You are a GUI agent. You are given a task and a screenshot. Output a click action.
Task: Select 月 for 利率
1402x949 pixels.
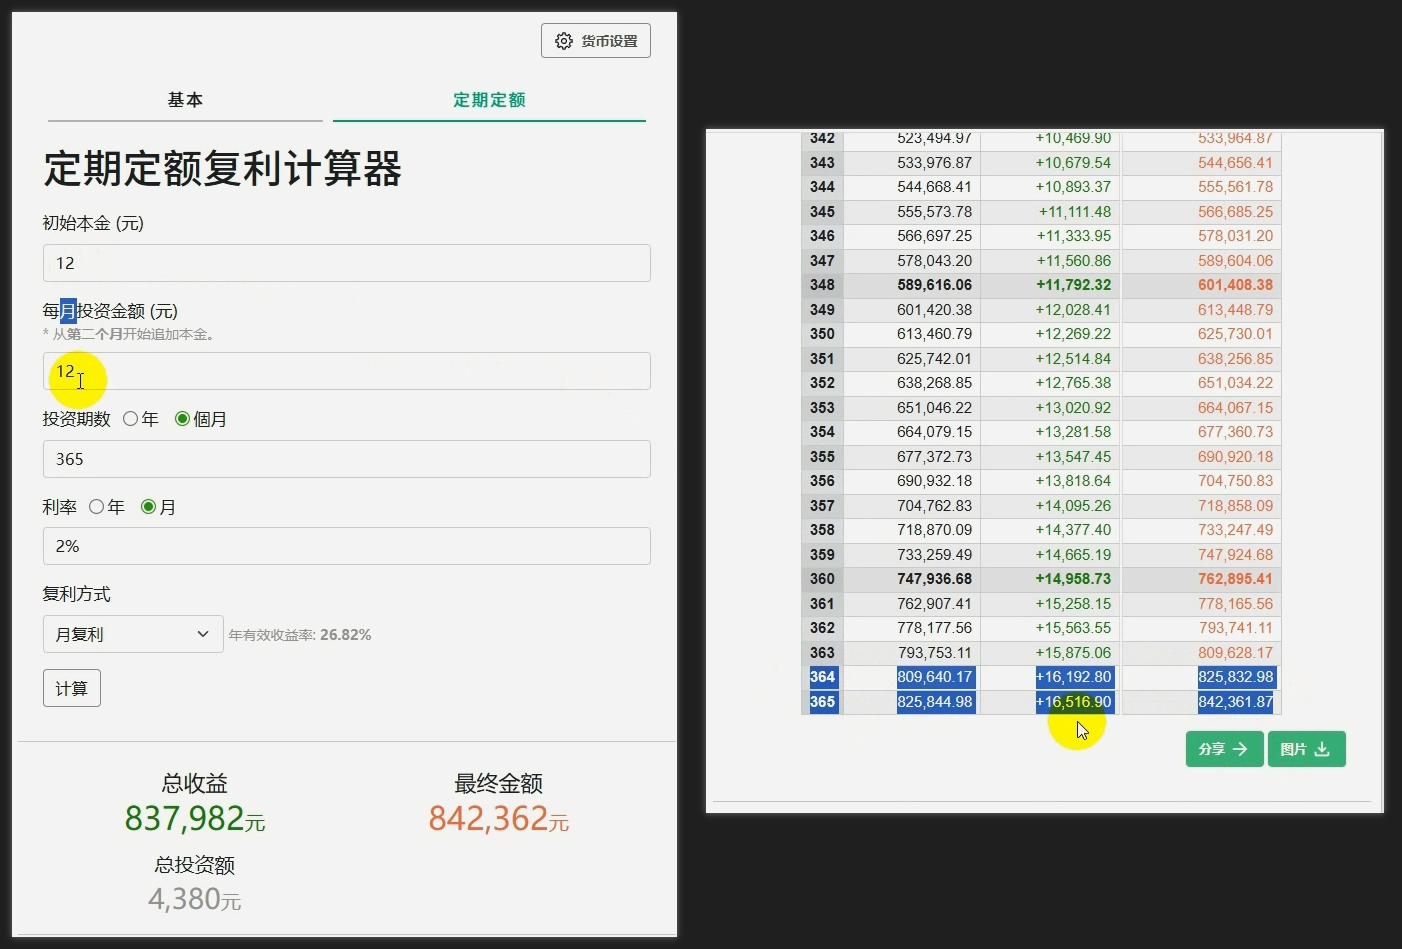point(148,507)
